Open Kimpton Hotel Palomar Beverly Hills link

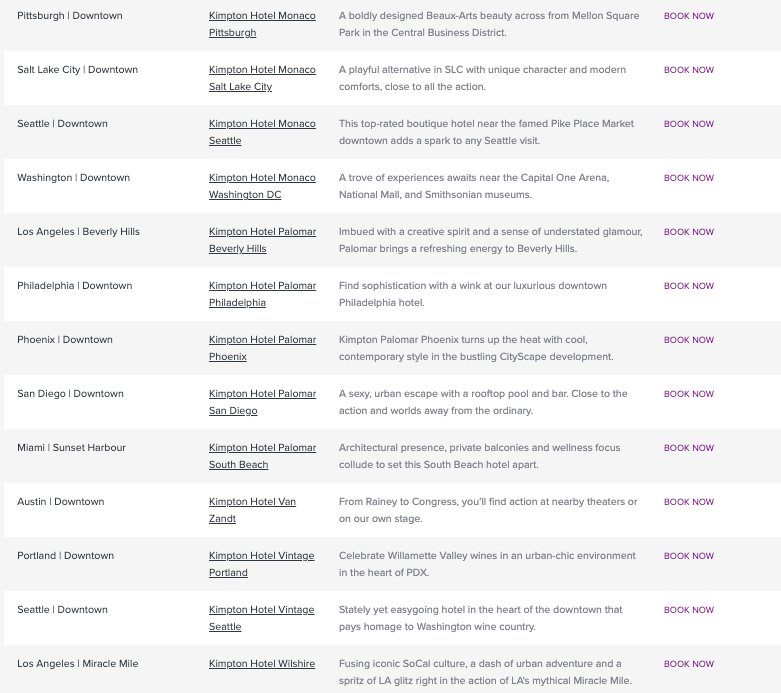pyautogui.click(x=262, y=240)
